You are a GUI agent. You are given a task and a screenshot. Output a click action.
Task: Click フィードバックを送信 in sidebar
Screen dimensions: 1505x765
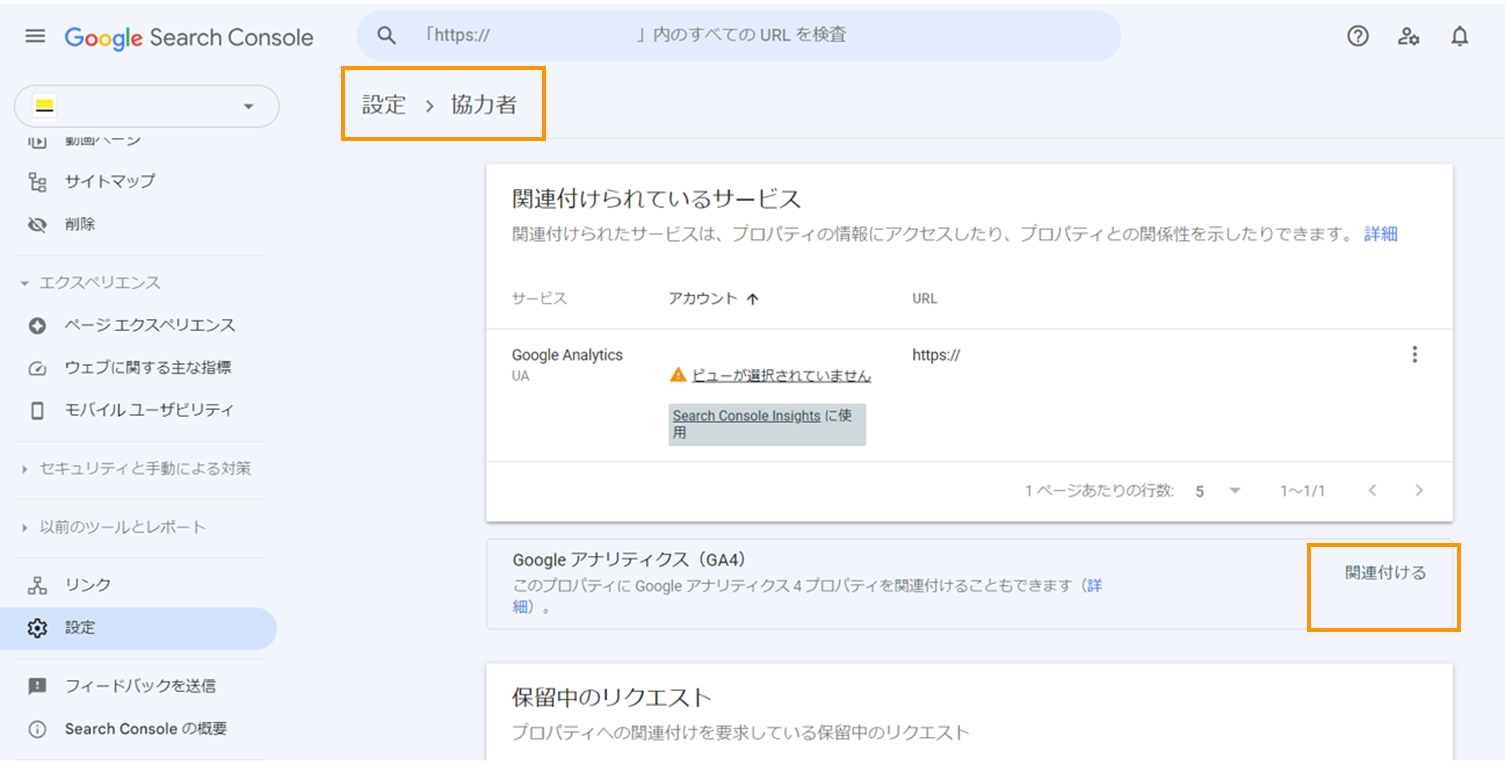[x=138, y=686]
